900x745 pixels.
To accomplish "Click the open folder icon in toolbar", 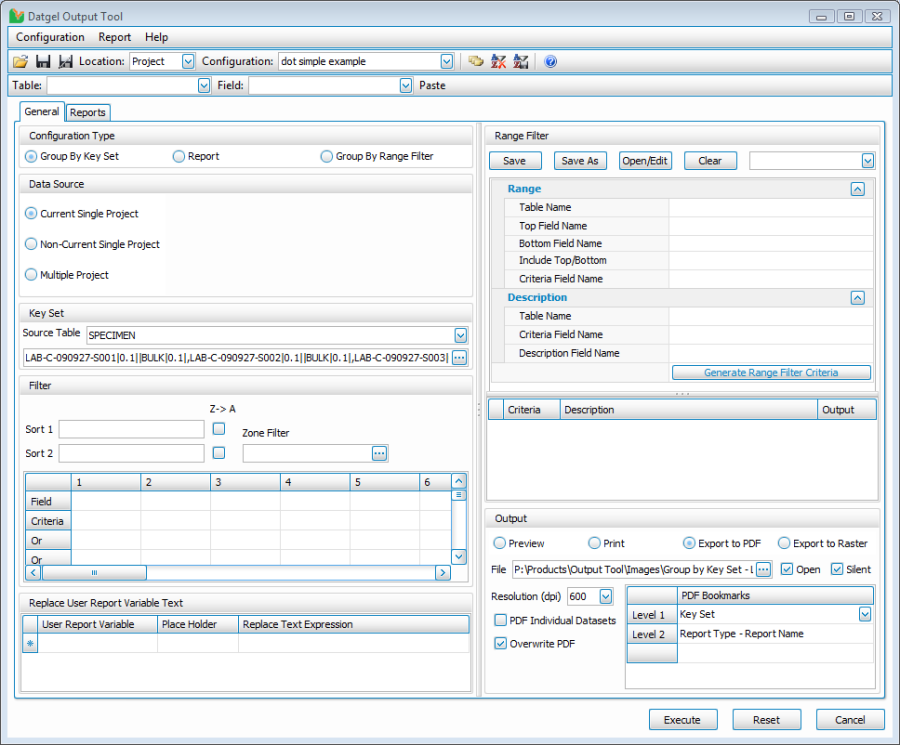I will point(20,61).
